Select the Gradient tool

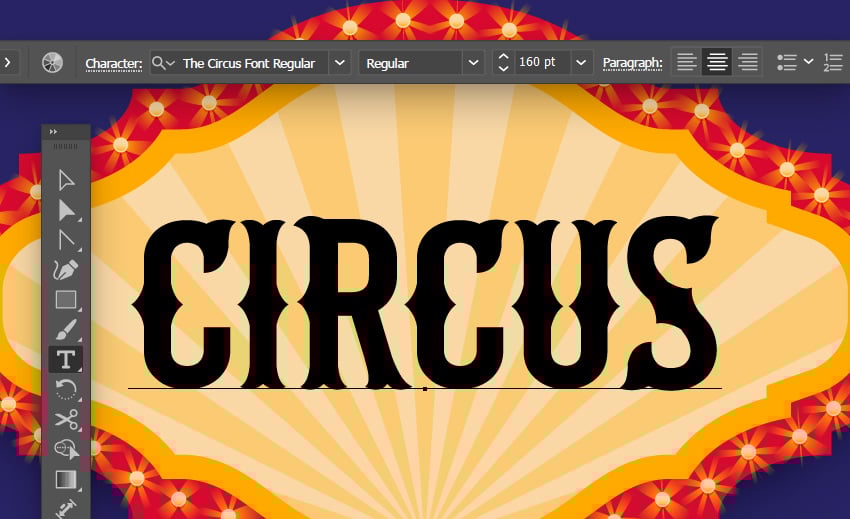[66, 479]
